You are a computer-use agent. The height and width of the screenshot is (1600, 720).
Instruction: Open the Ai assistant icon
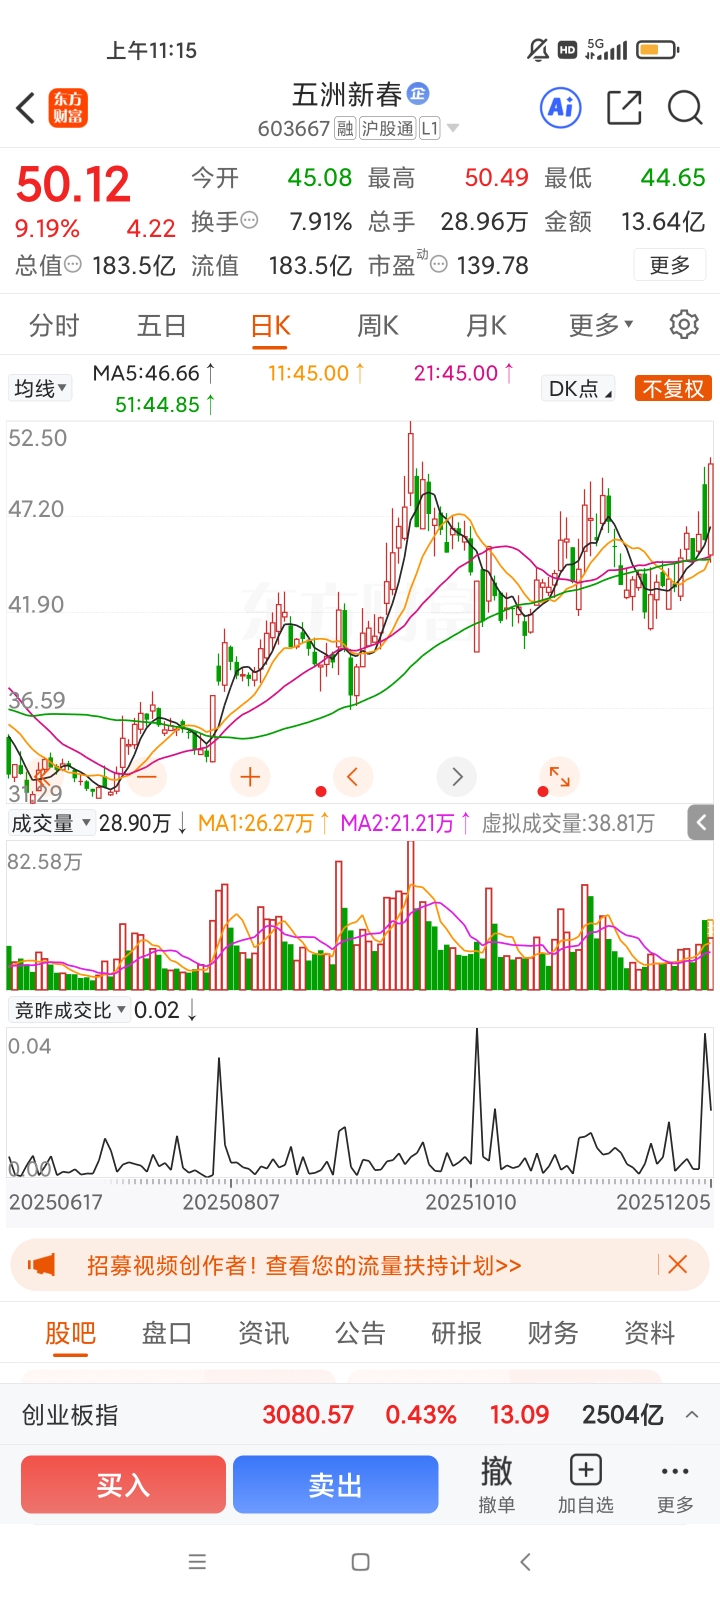(561, 107)
